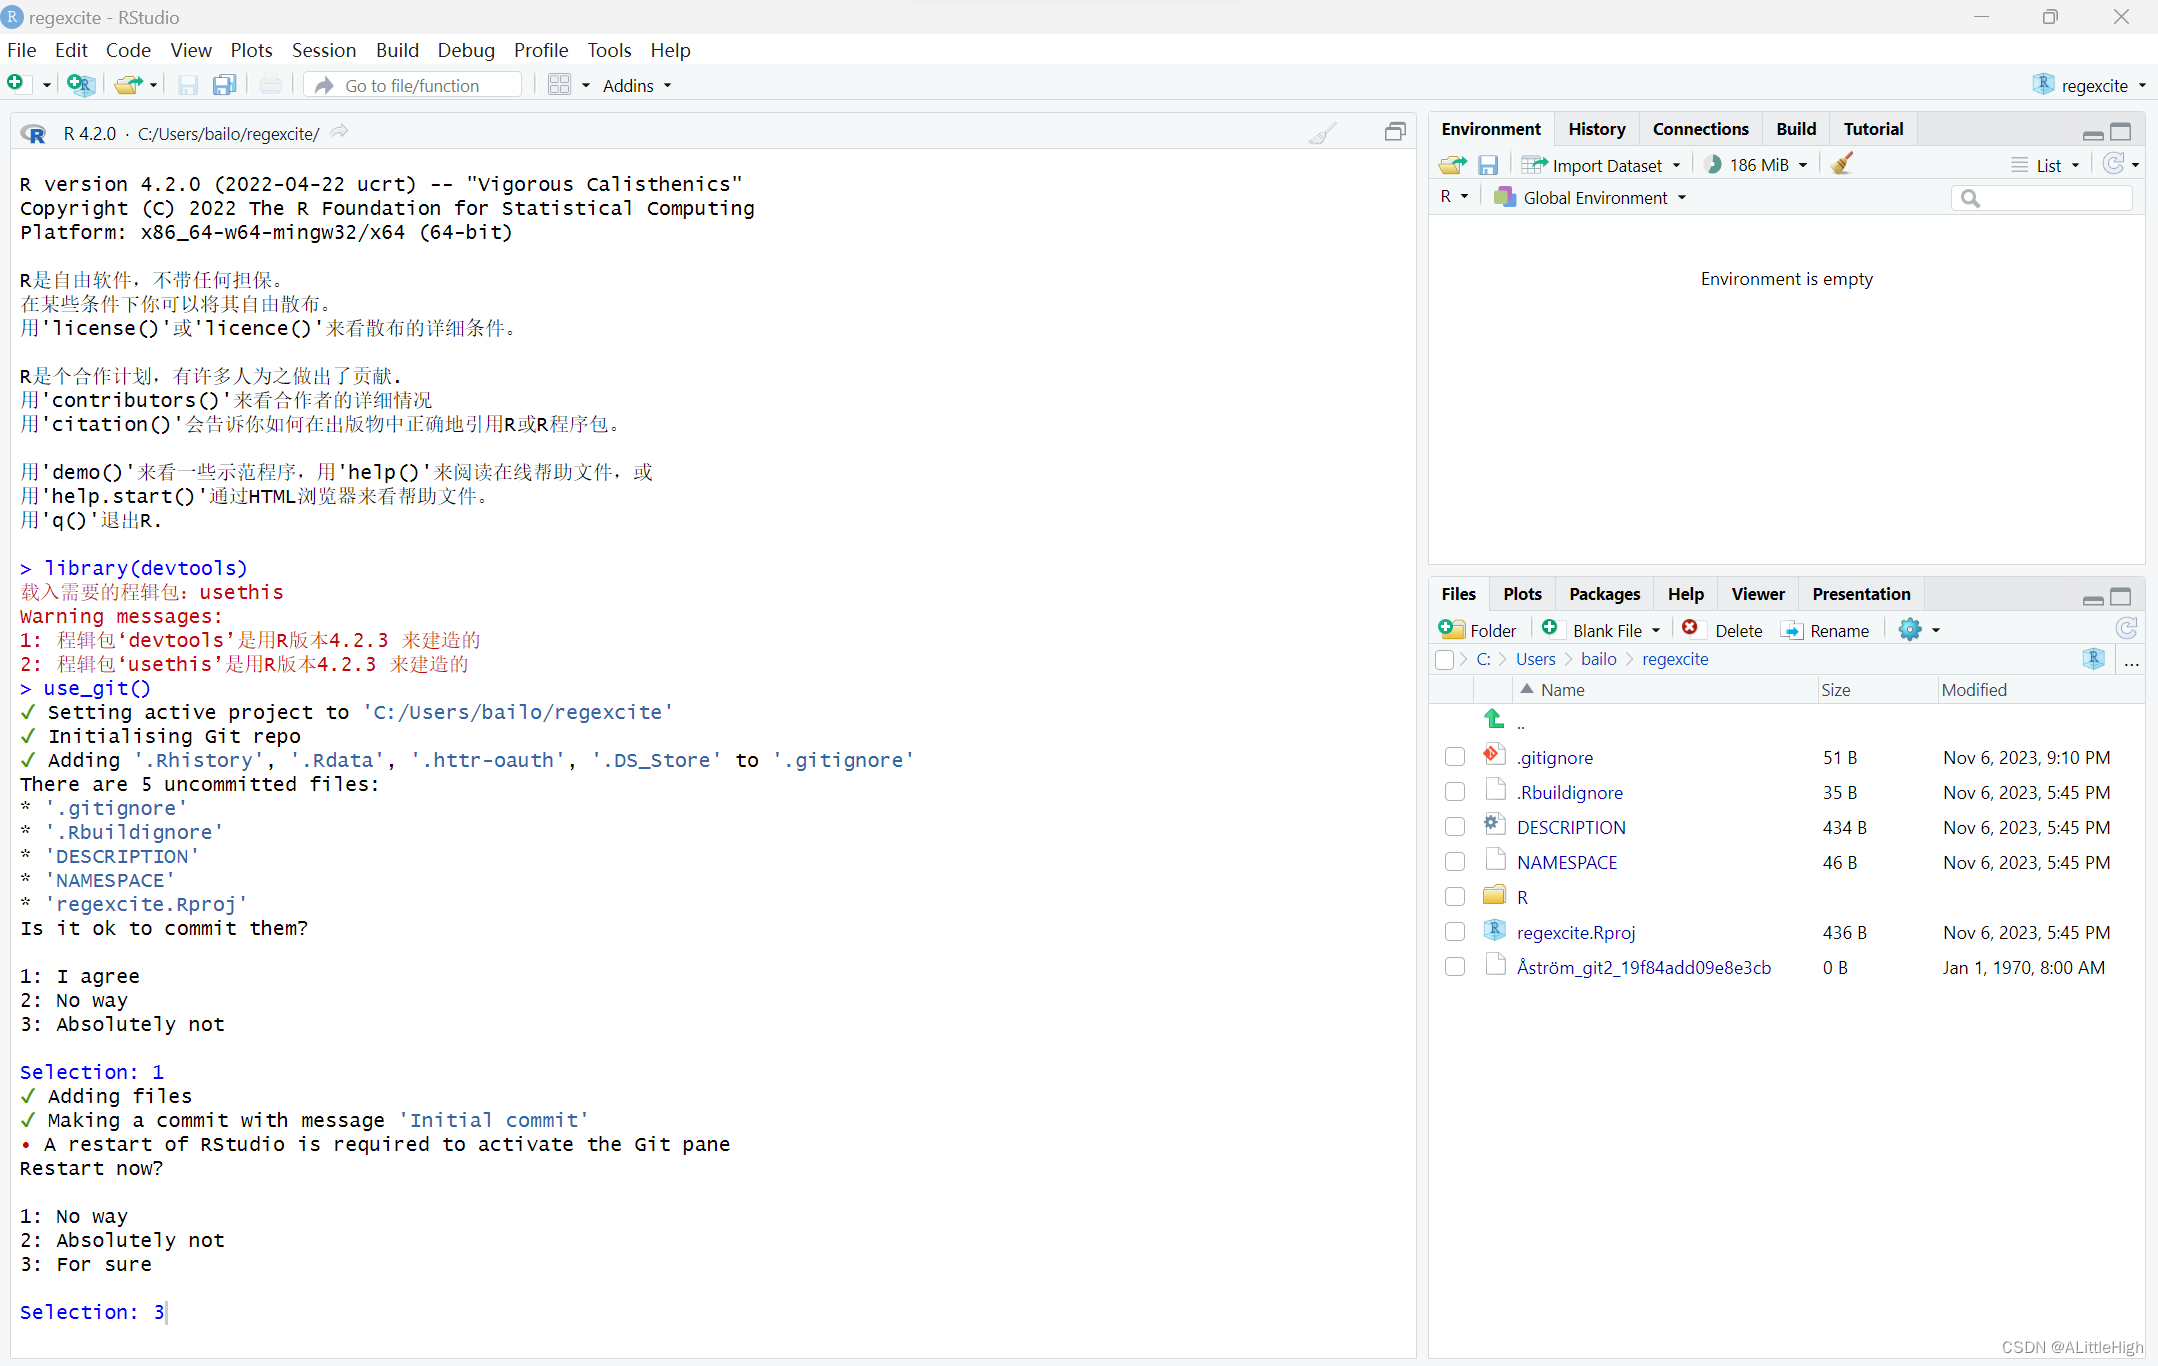2158x1366 pixels.
Task: Open the Session menu
Action: coord(323,50)
